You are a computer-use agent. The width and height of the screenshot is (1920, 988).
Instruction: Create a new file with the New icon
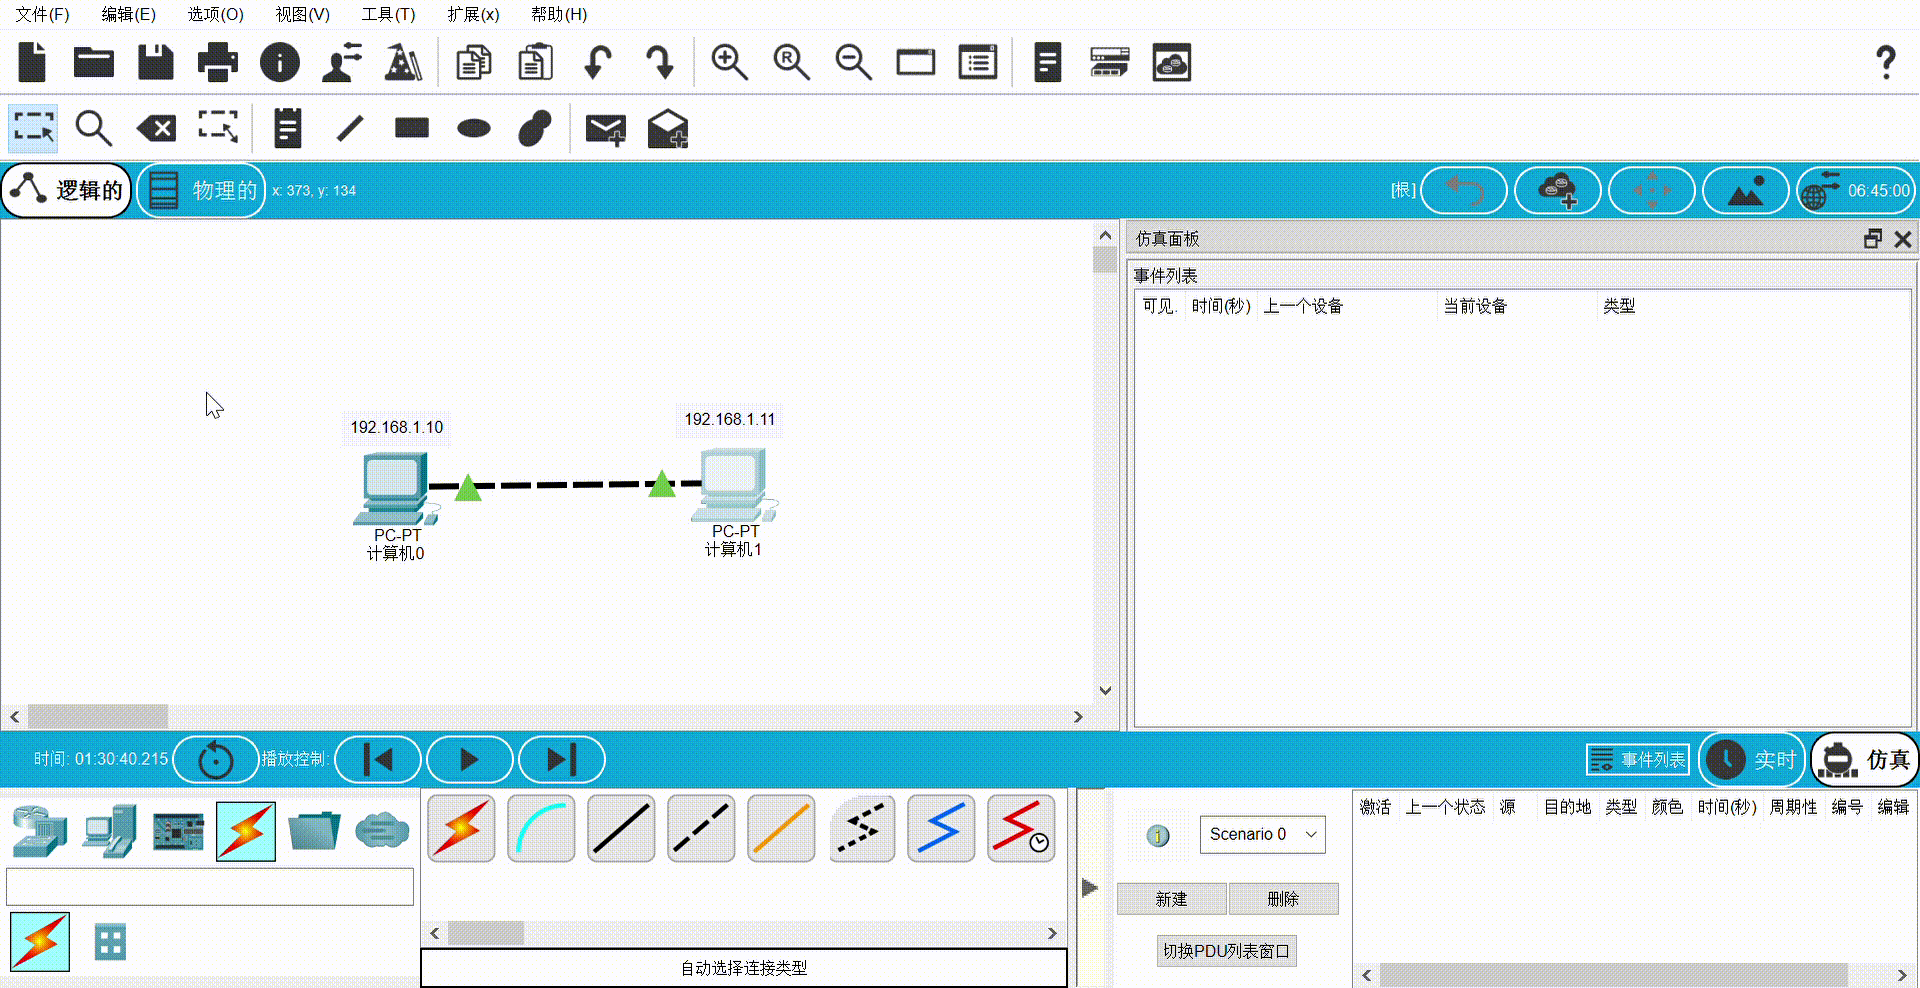(32, 62)
